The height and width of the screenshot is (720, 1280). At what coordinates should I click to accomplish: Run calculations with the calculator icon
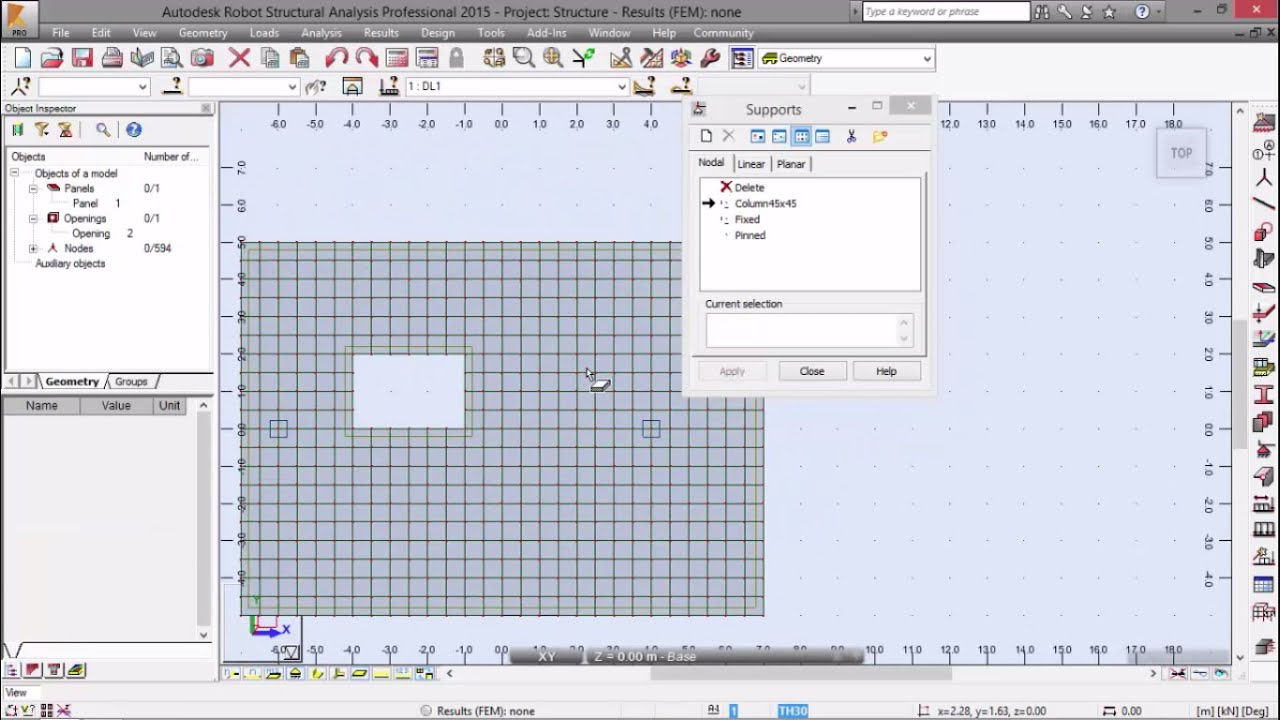pos(397,58)
